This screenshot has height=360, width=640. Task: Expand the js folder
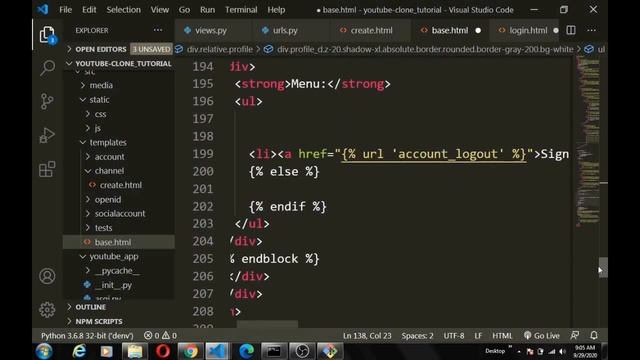click(x=98, y=128)
